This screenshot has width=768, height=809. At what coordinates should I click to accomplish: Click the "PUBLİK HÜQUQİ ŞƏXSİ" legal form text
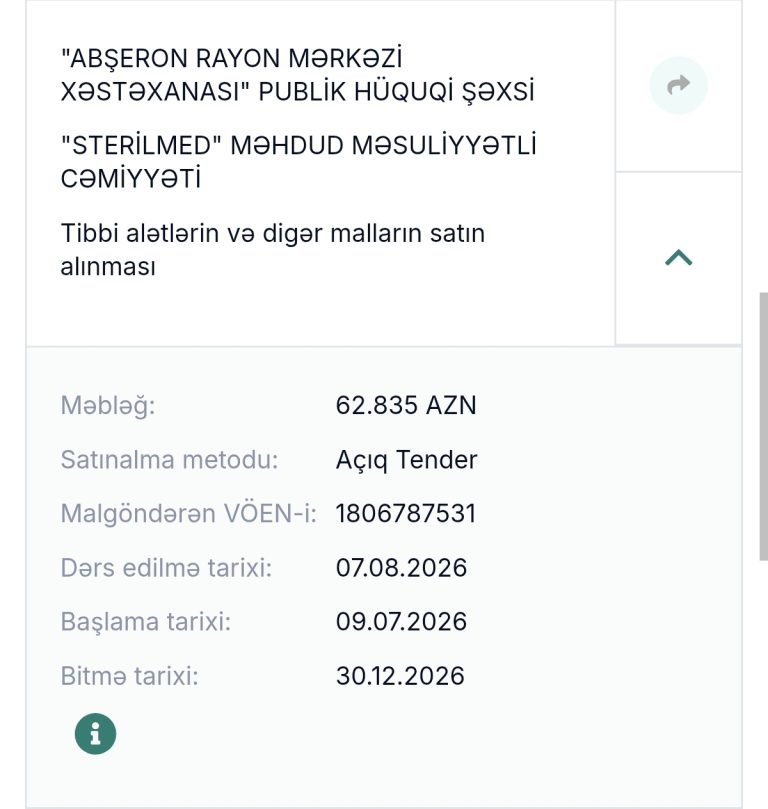coord(396,91)
